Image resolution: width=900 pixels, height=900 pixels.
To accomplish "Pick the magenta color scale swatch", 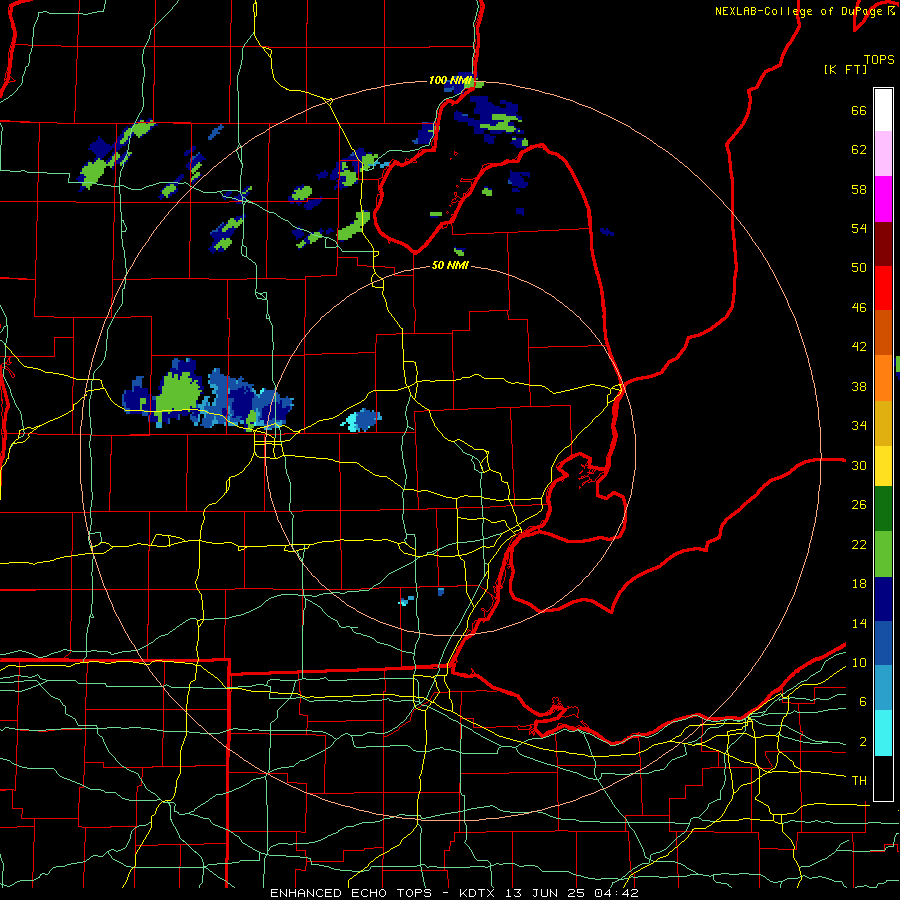I will 883,199.
